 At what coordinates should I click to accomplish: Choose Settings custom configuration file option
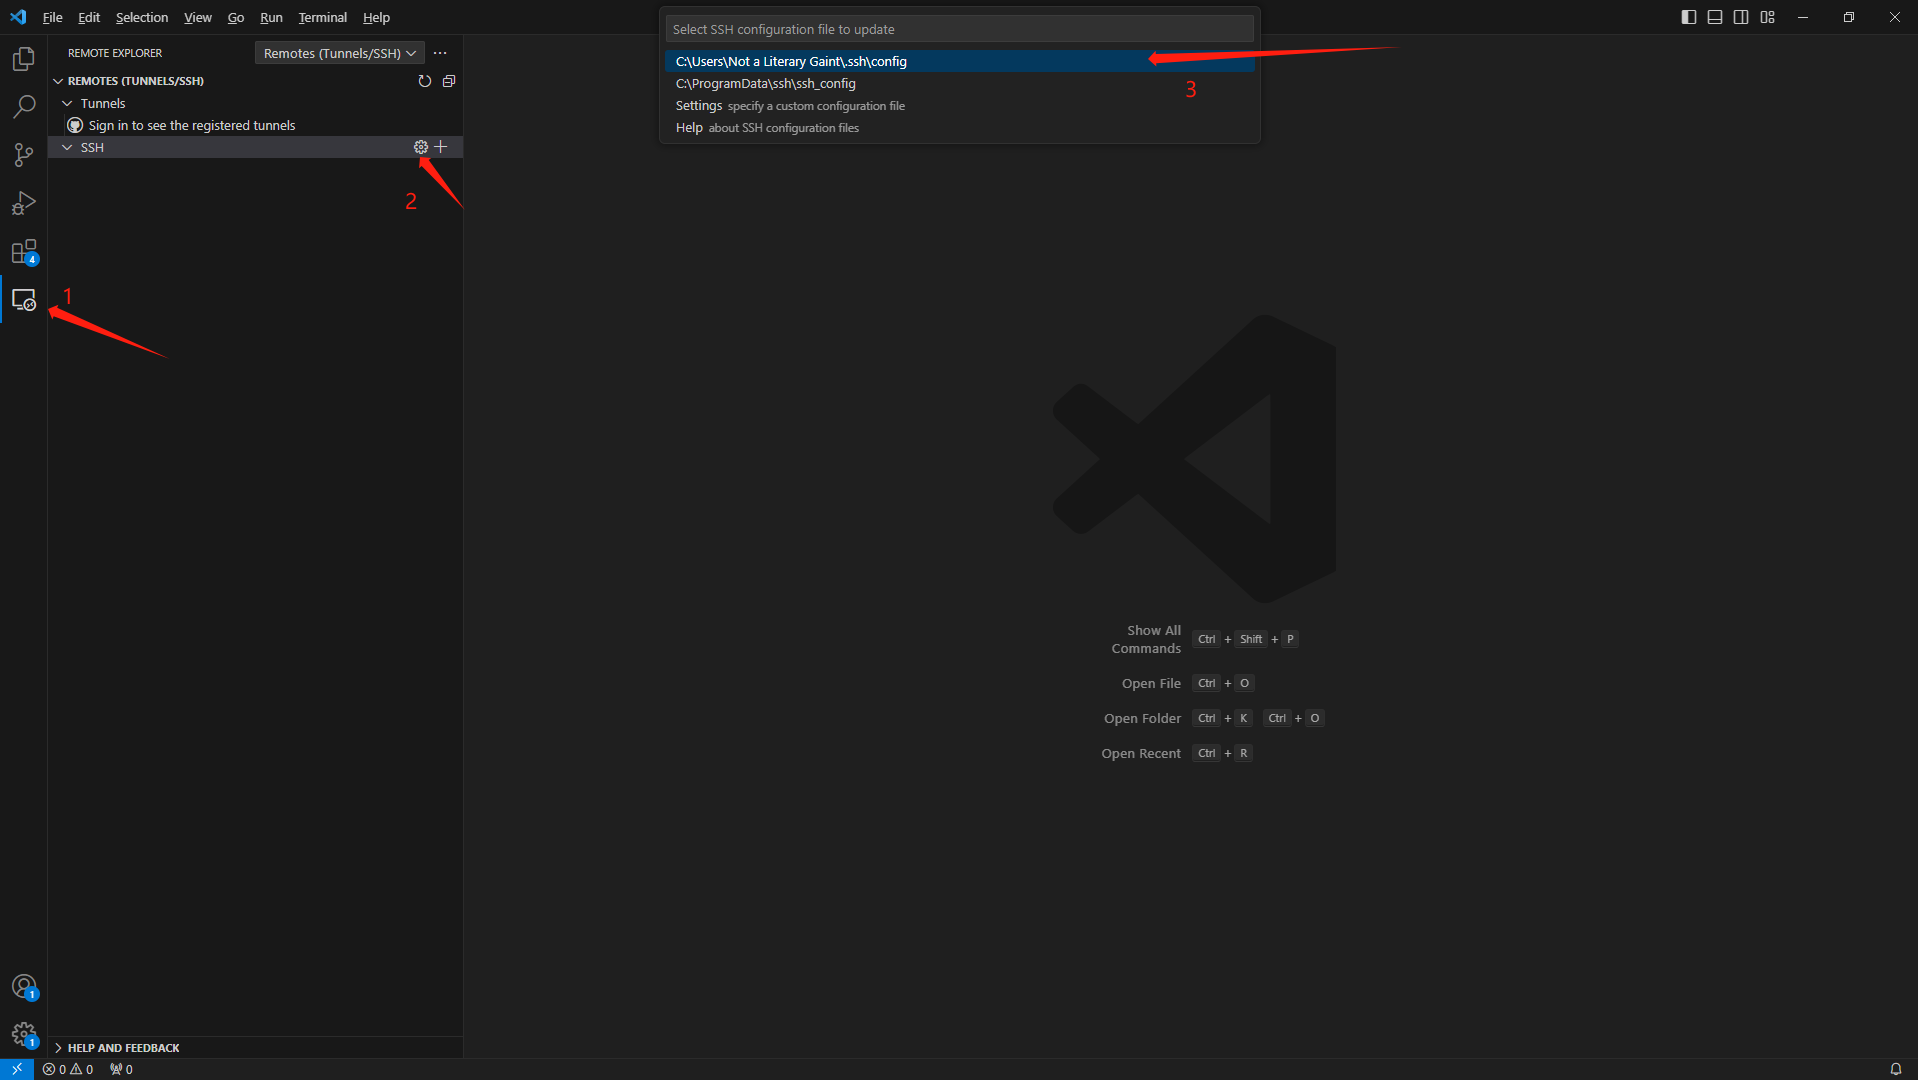(959, 105)
